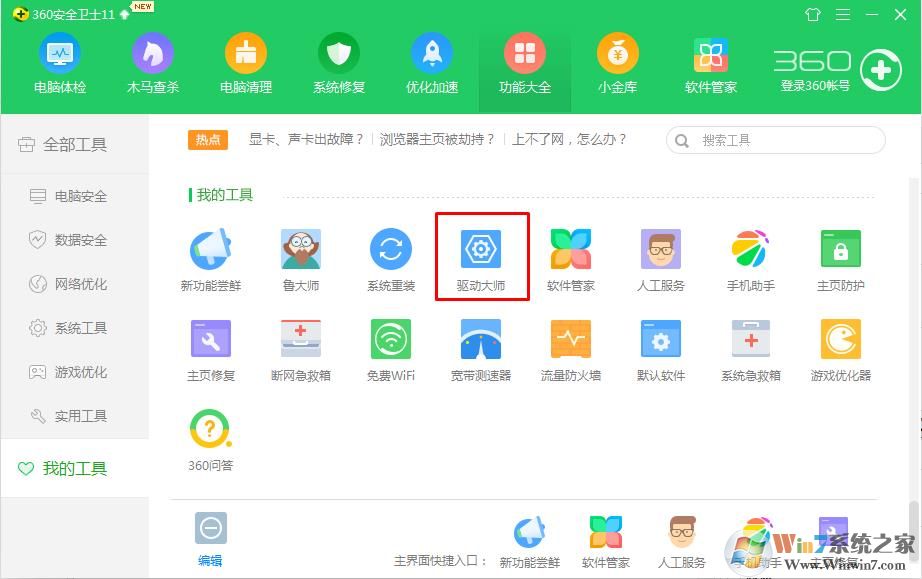
Task: Click the search magnifier icon
Action: [682, 141]
